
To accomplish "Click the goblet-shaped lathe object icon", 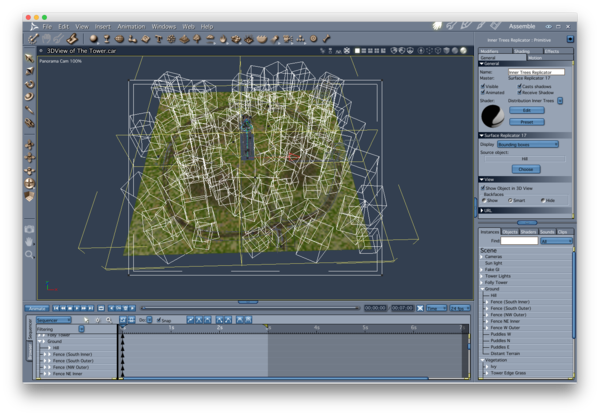I will click(x=107, y=39).
